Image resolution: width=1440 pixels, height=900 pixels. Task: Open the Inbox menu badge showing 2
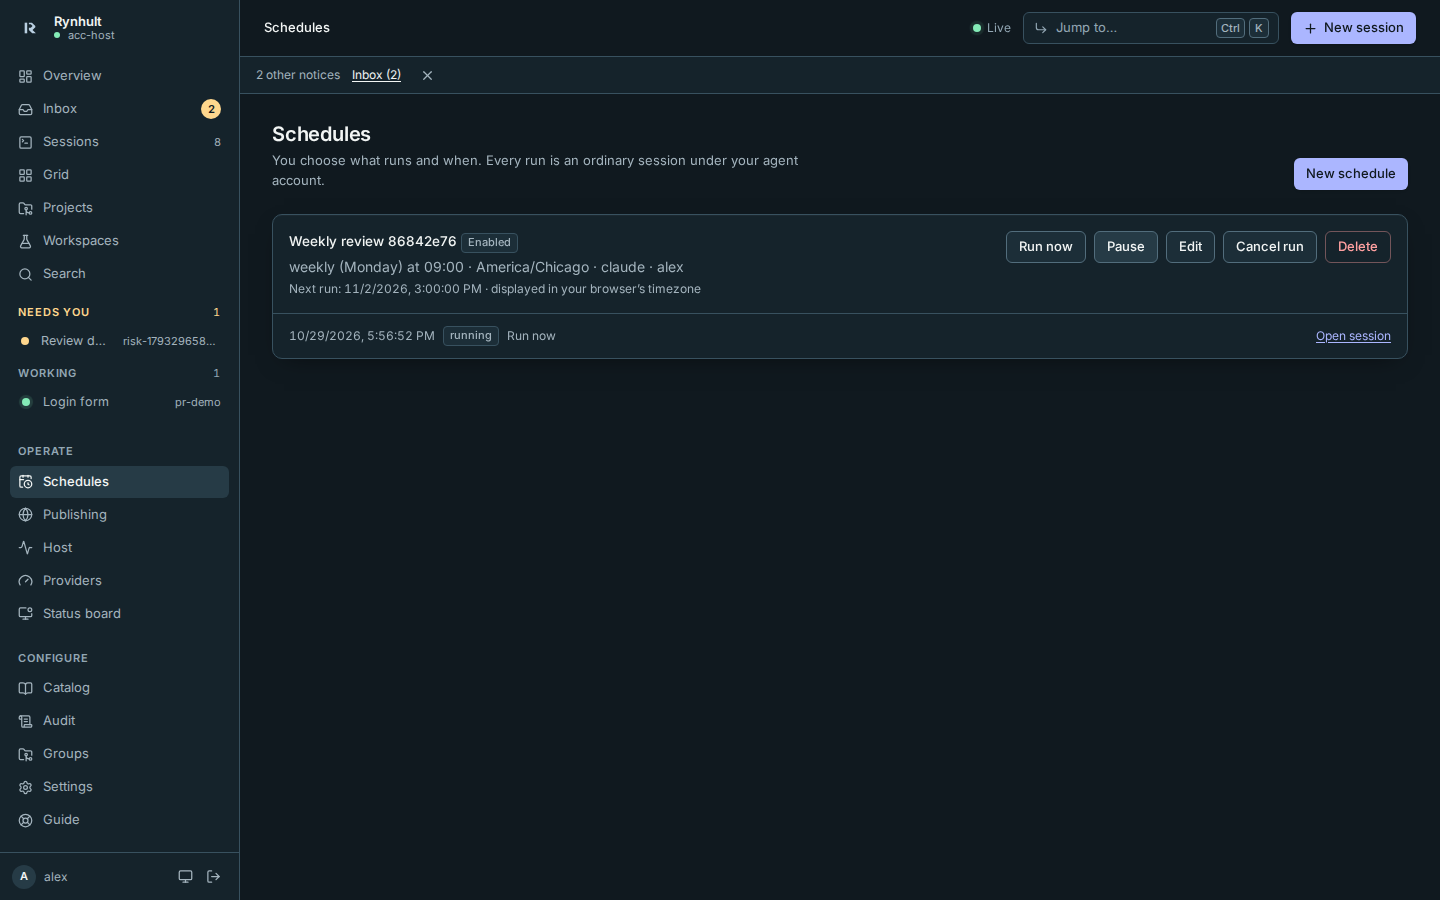click(x=211, y=109)
